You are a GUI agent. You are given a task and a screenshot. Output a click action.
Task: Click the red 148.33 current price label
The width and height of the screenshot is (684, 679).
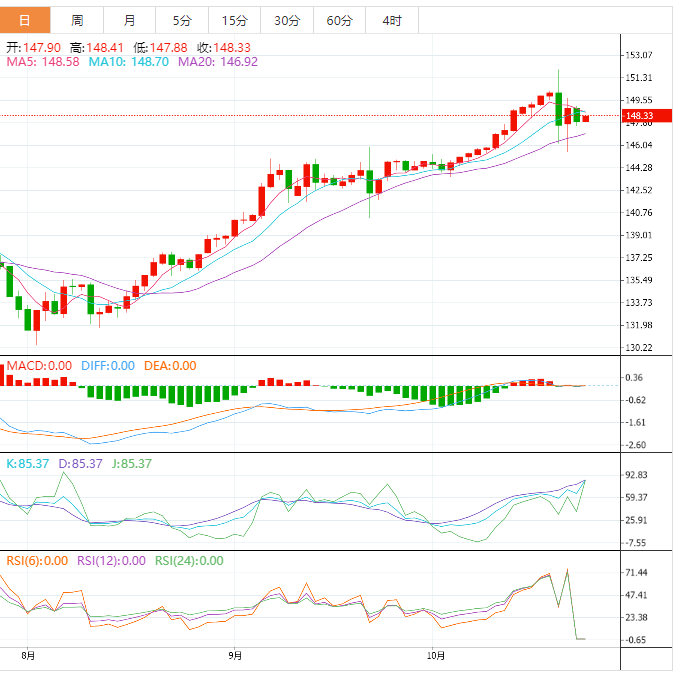pos(646,116)
